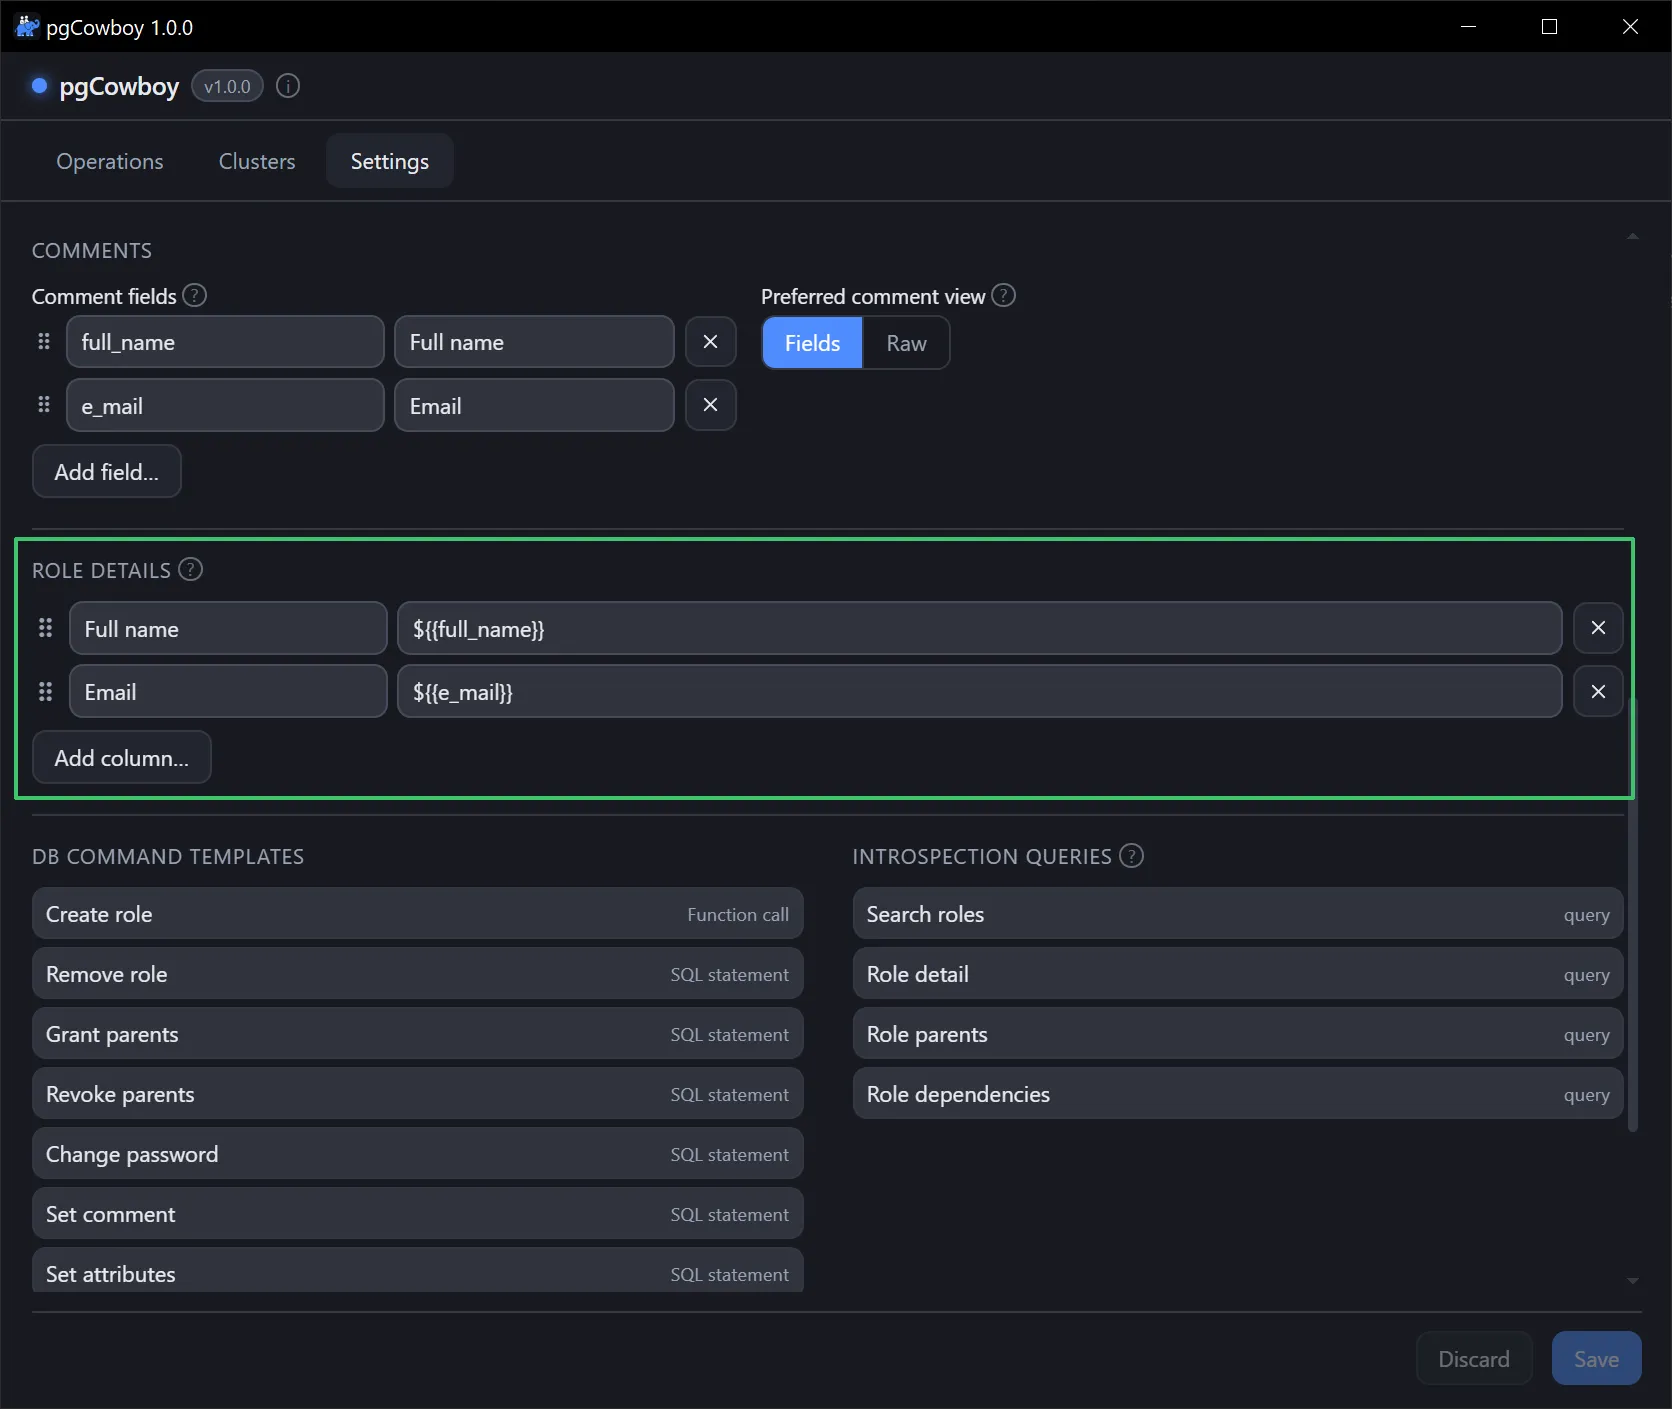Open the Operations tab
Screen dimensions: 1672x1409
110,161
